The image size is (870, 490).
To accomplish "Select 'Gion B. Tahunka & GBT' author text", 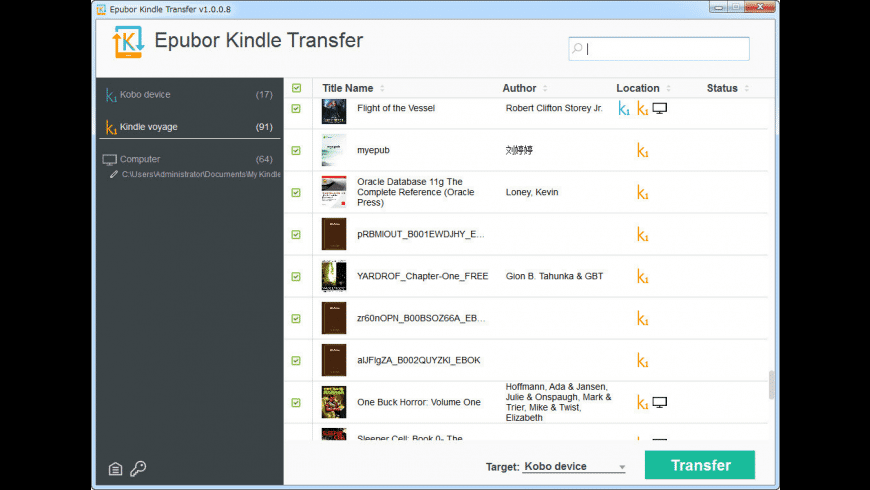I will 554,276.
